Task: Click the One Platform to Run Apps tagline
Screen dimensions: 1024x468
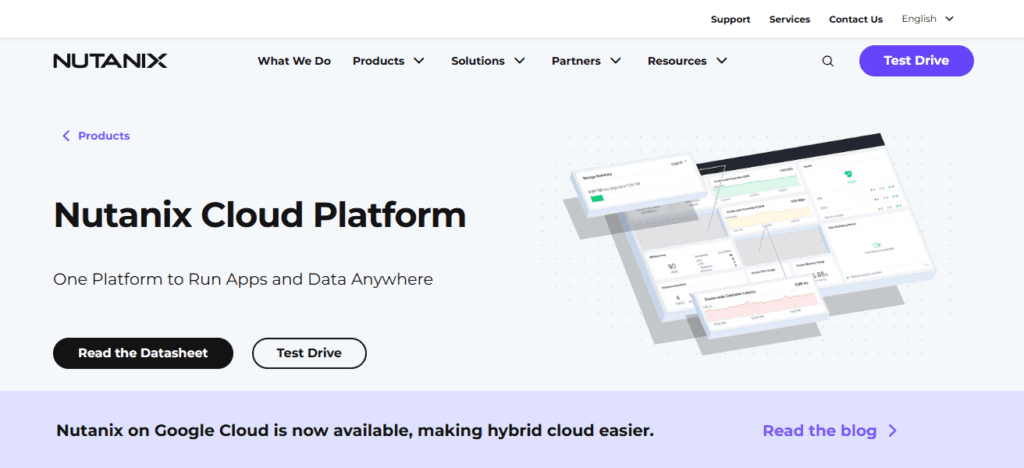Action: pyautogui.click(x=243, y=279)
